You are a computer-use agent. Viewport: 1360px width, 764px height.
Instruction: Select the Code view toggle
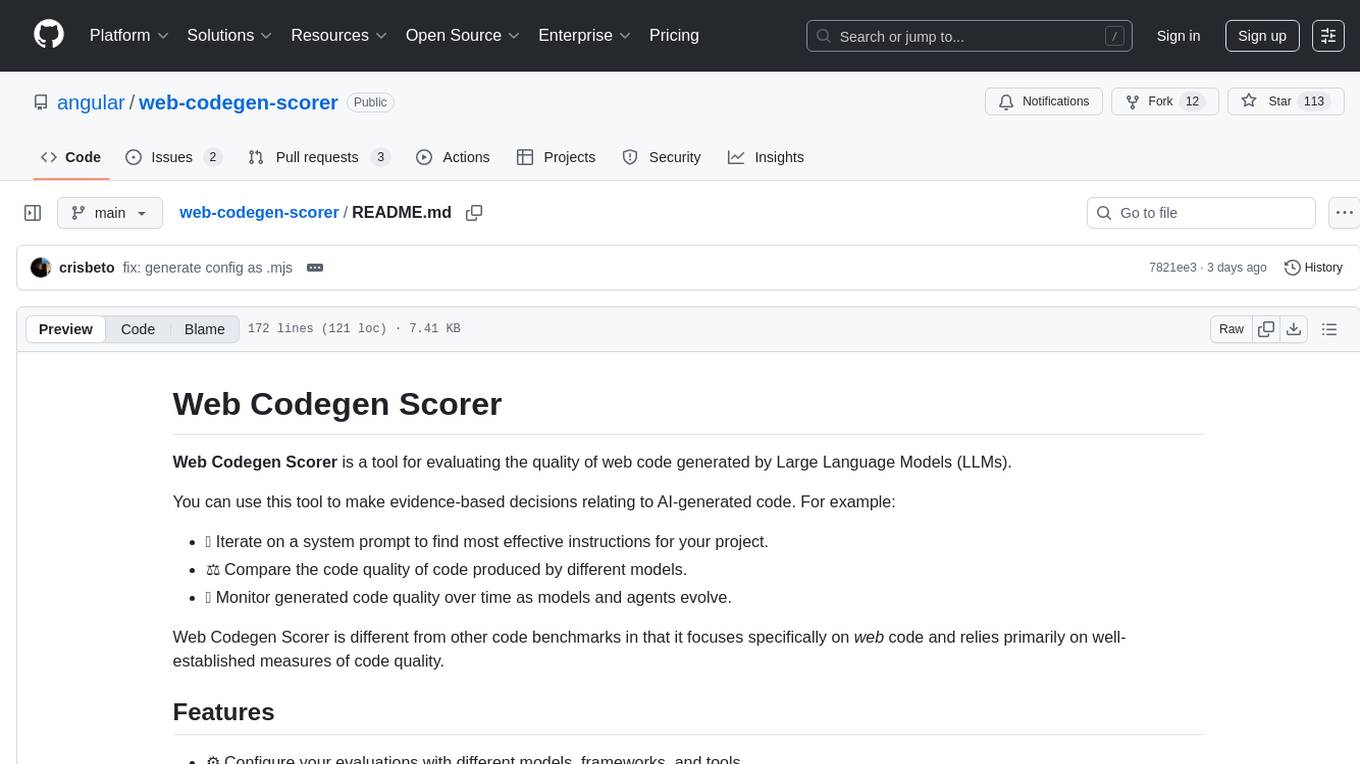pyautogui.click(x=138, y=329)
